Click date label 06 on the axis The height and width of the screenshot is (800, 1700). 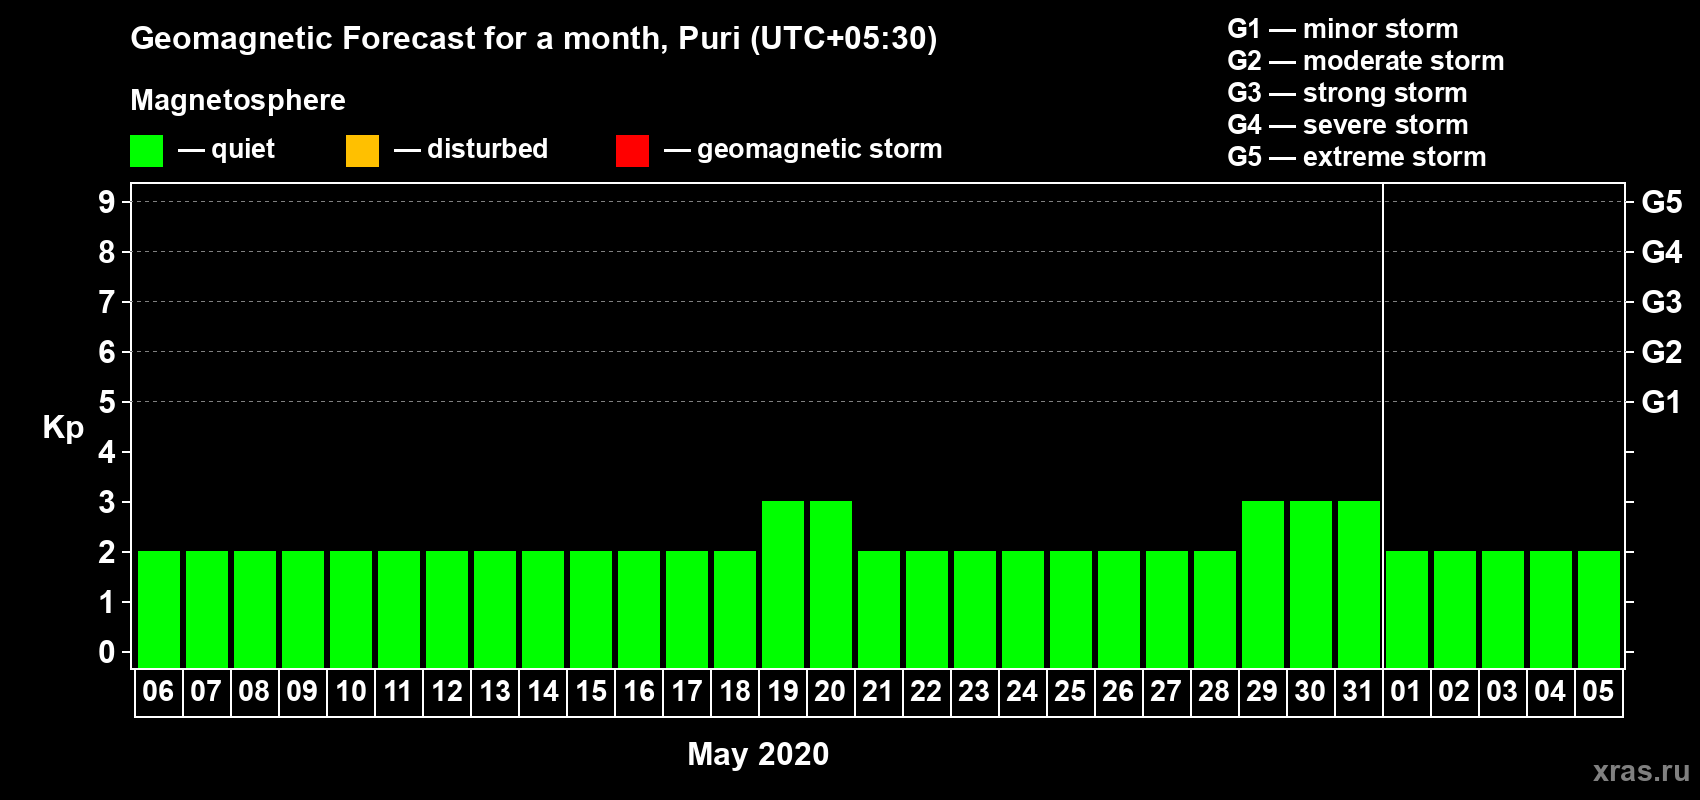(158, 691)
